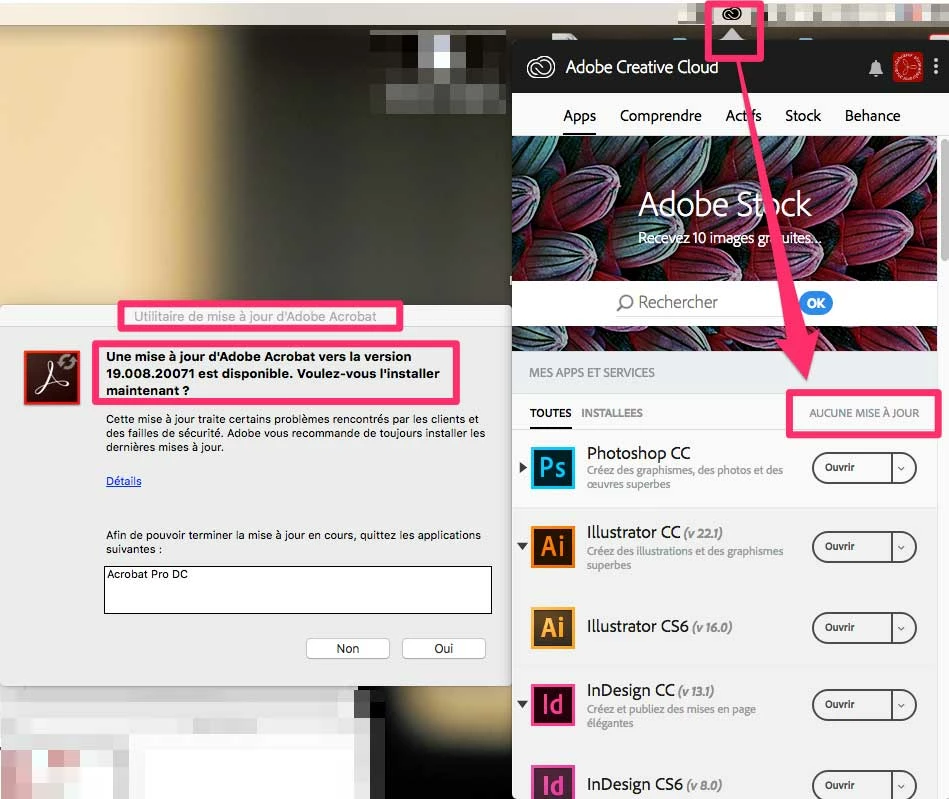Viewport: 949px width, 799px height.
Task: Select the TOUTES filter tab
Action: tap(550, 413)
